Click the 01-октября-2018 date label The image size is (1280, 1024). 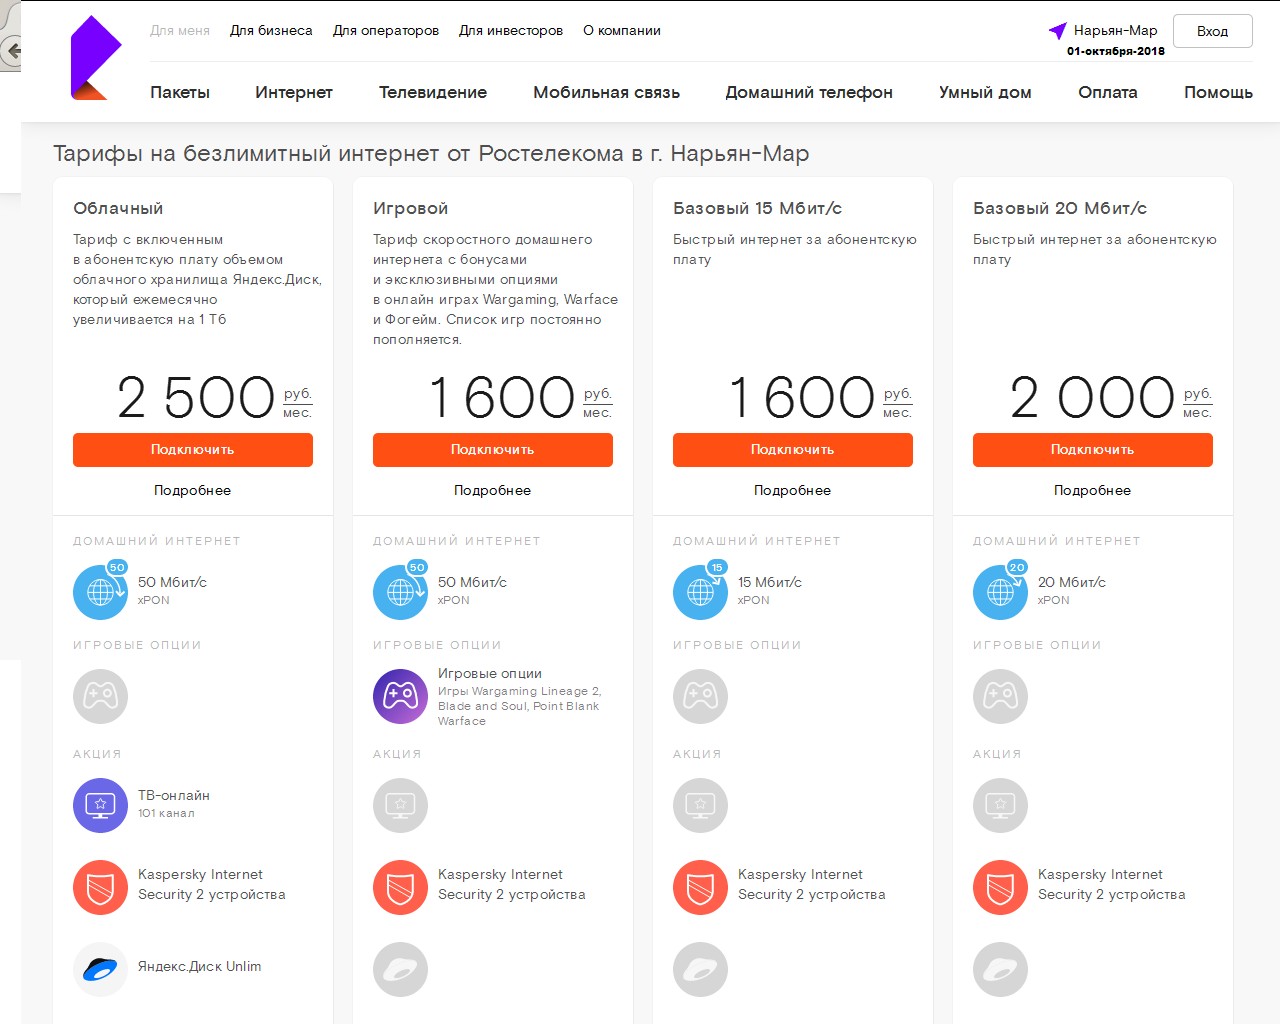(1116, 51)
